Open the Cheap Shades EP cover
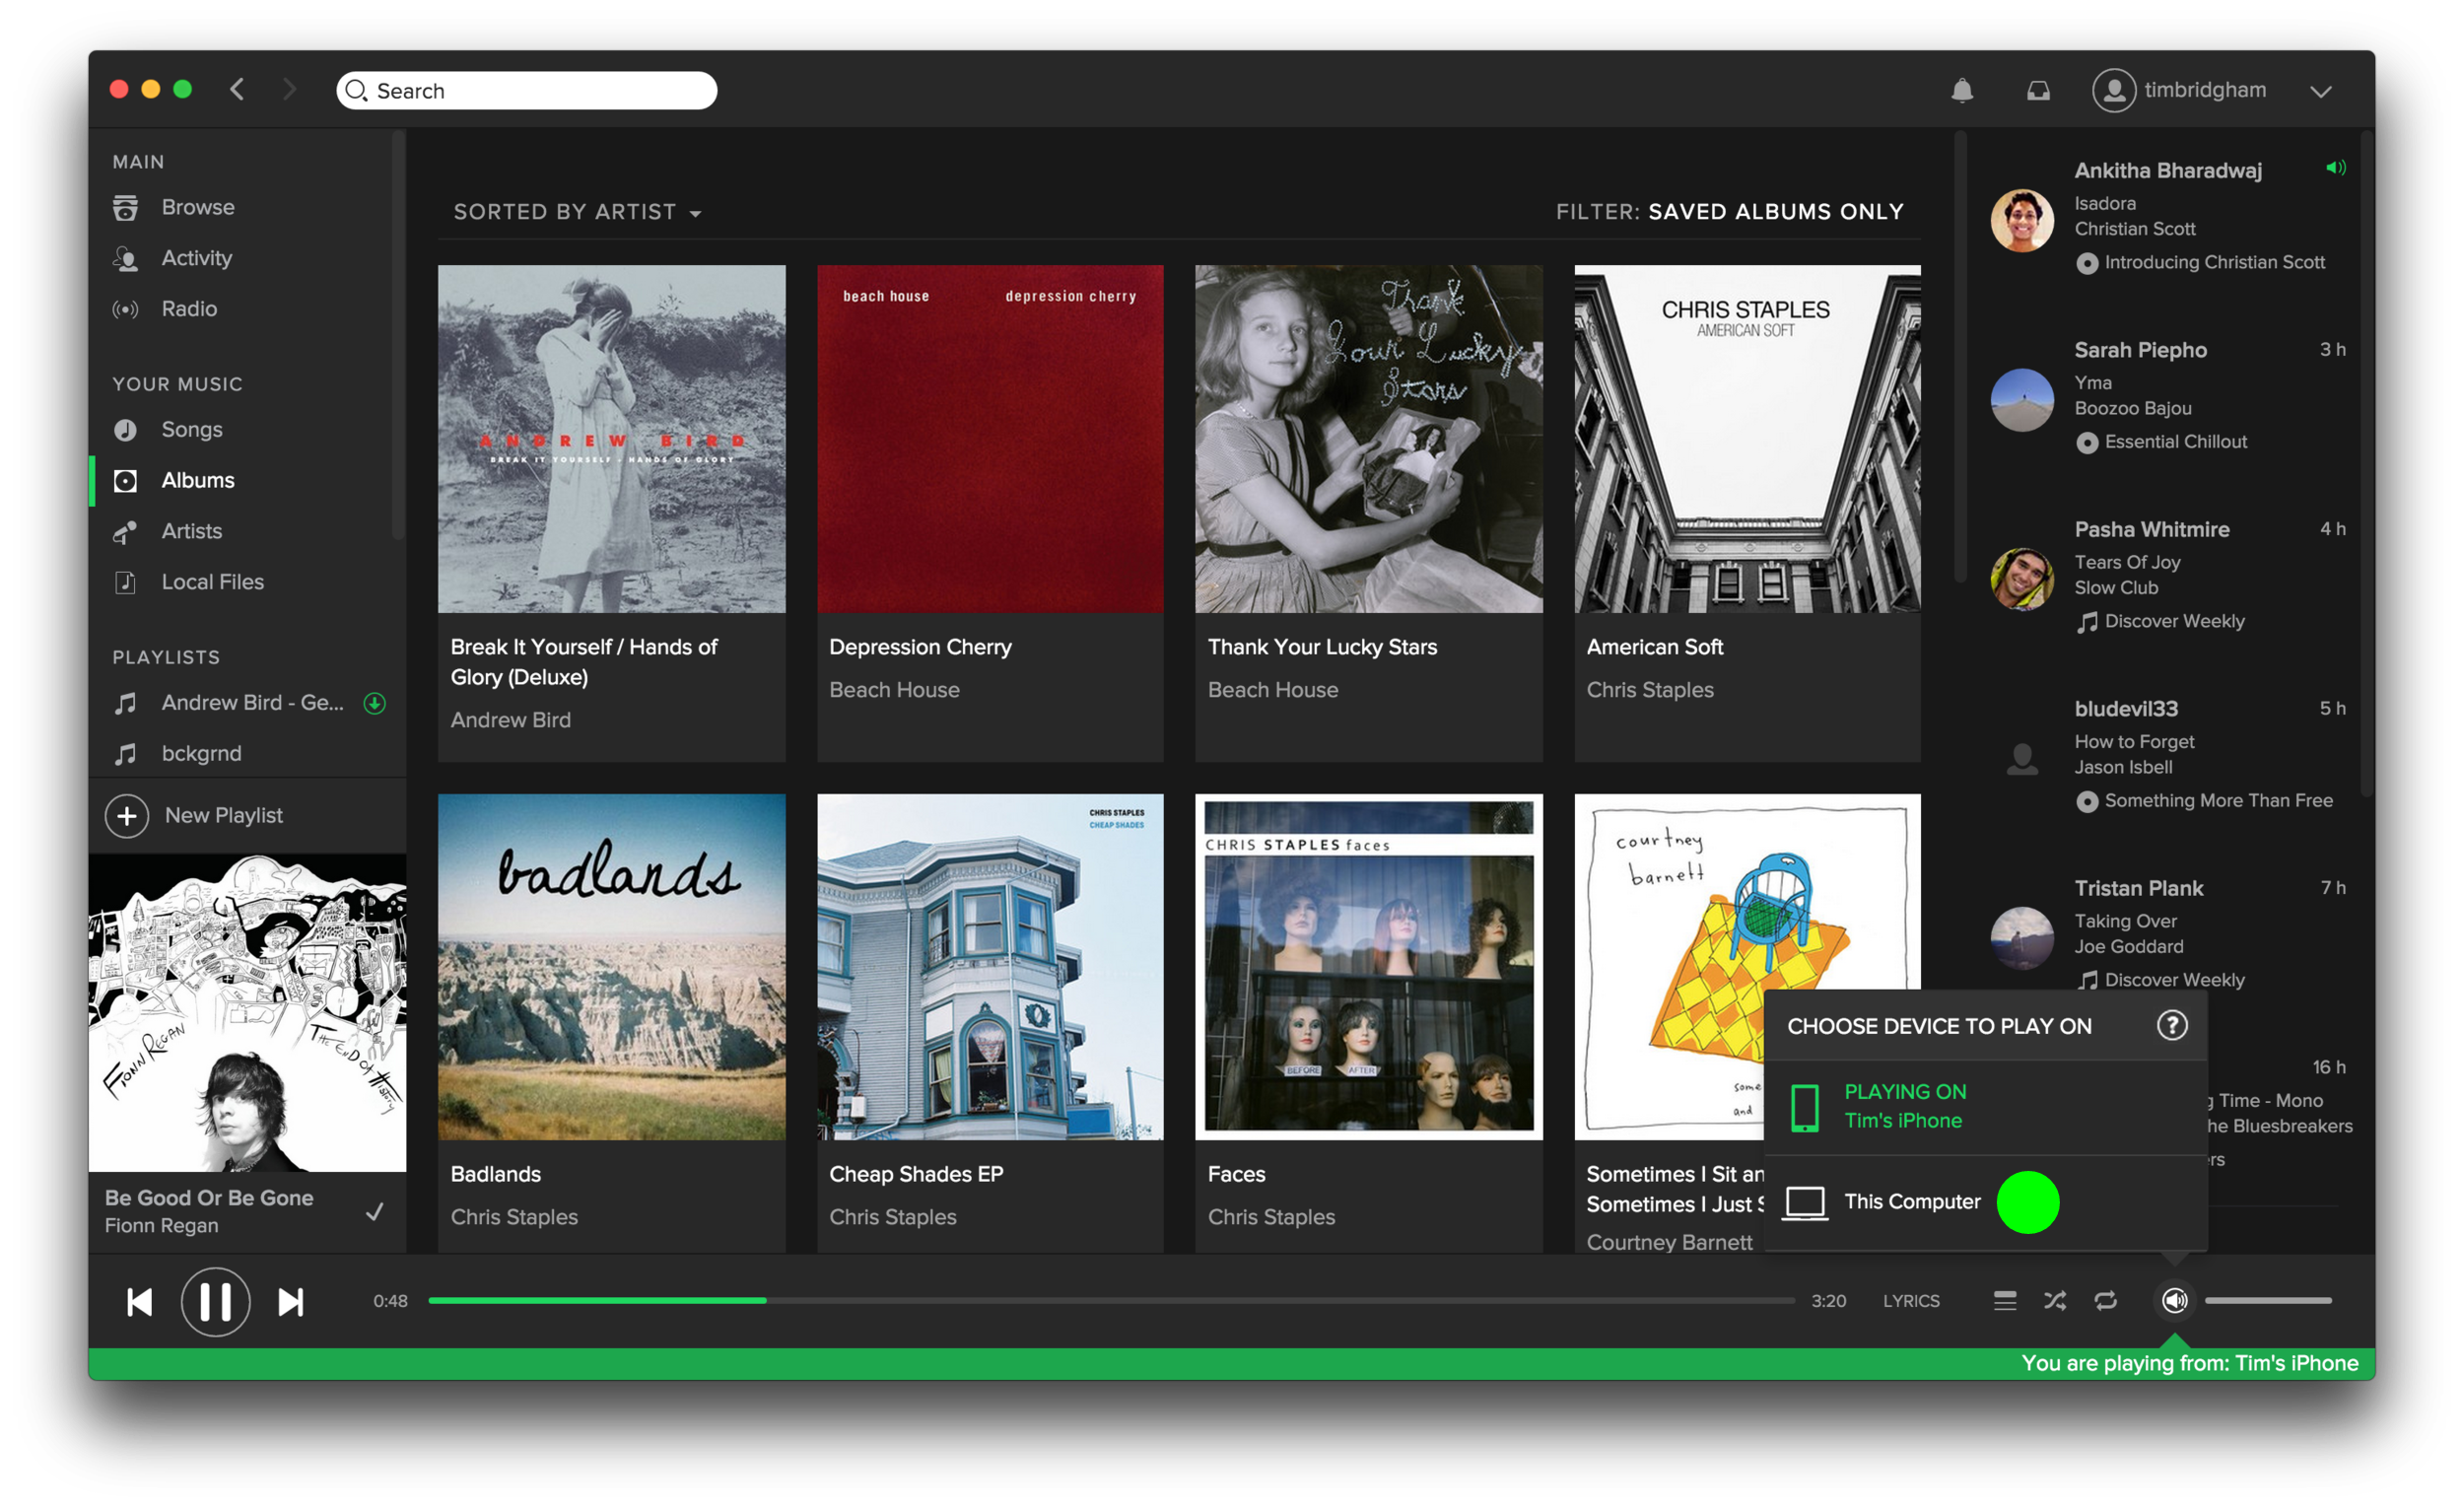2464x1507 pixels. point(990,966)
